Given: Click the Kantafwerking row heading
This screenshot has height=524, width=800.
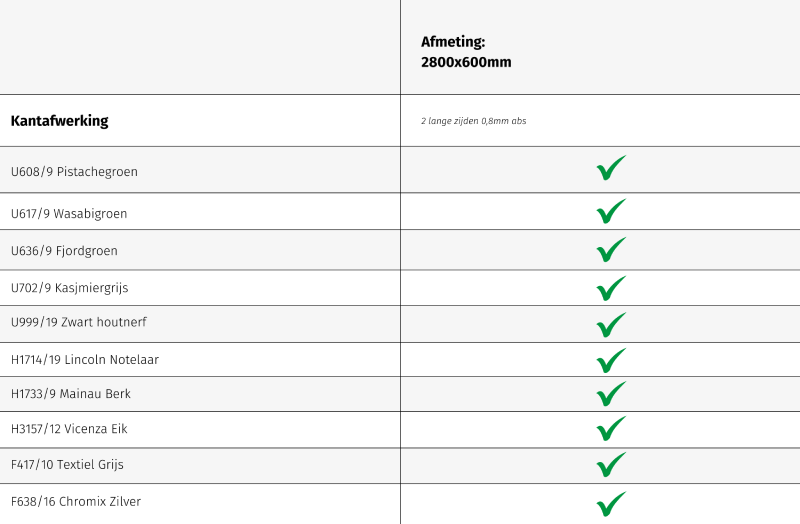Looking at the screenshot, I should (59, 121).
